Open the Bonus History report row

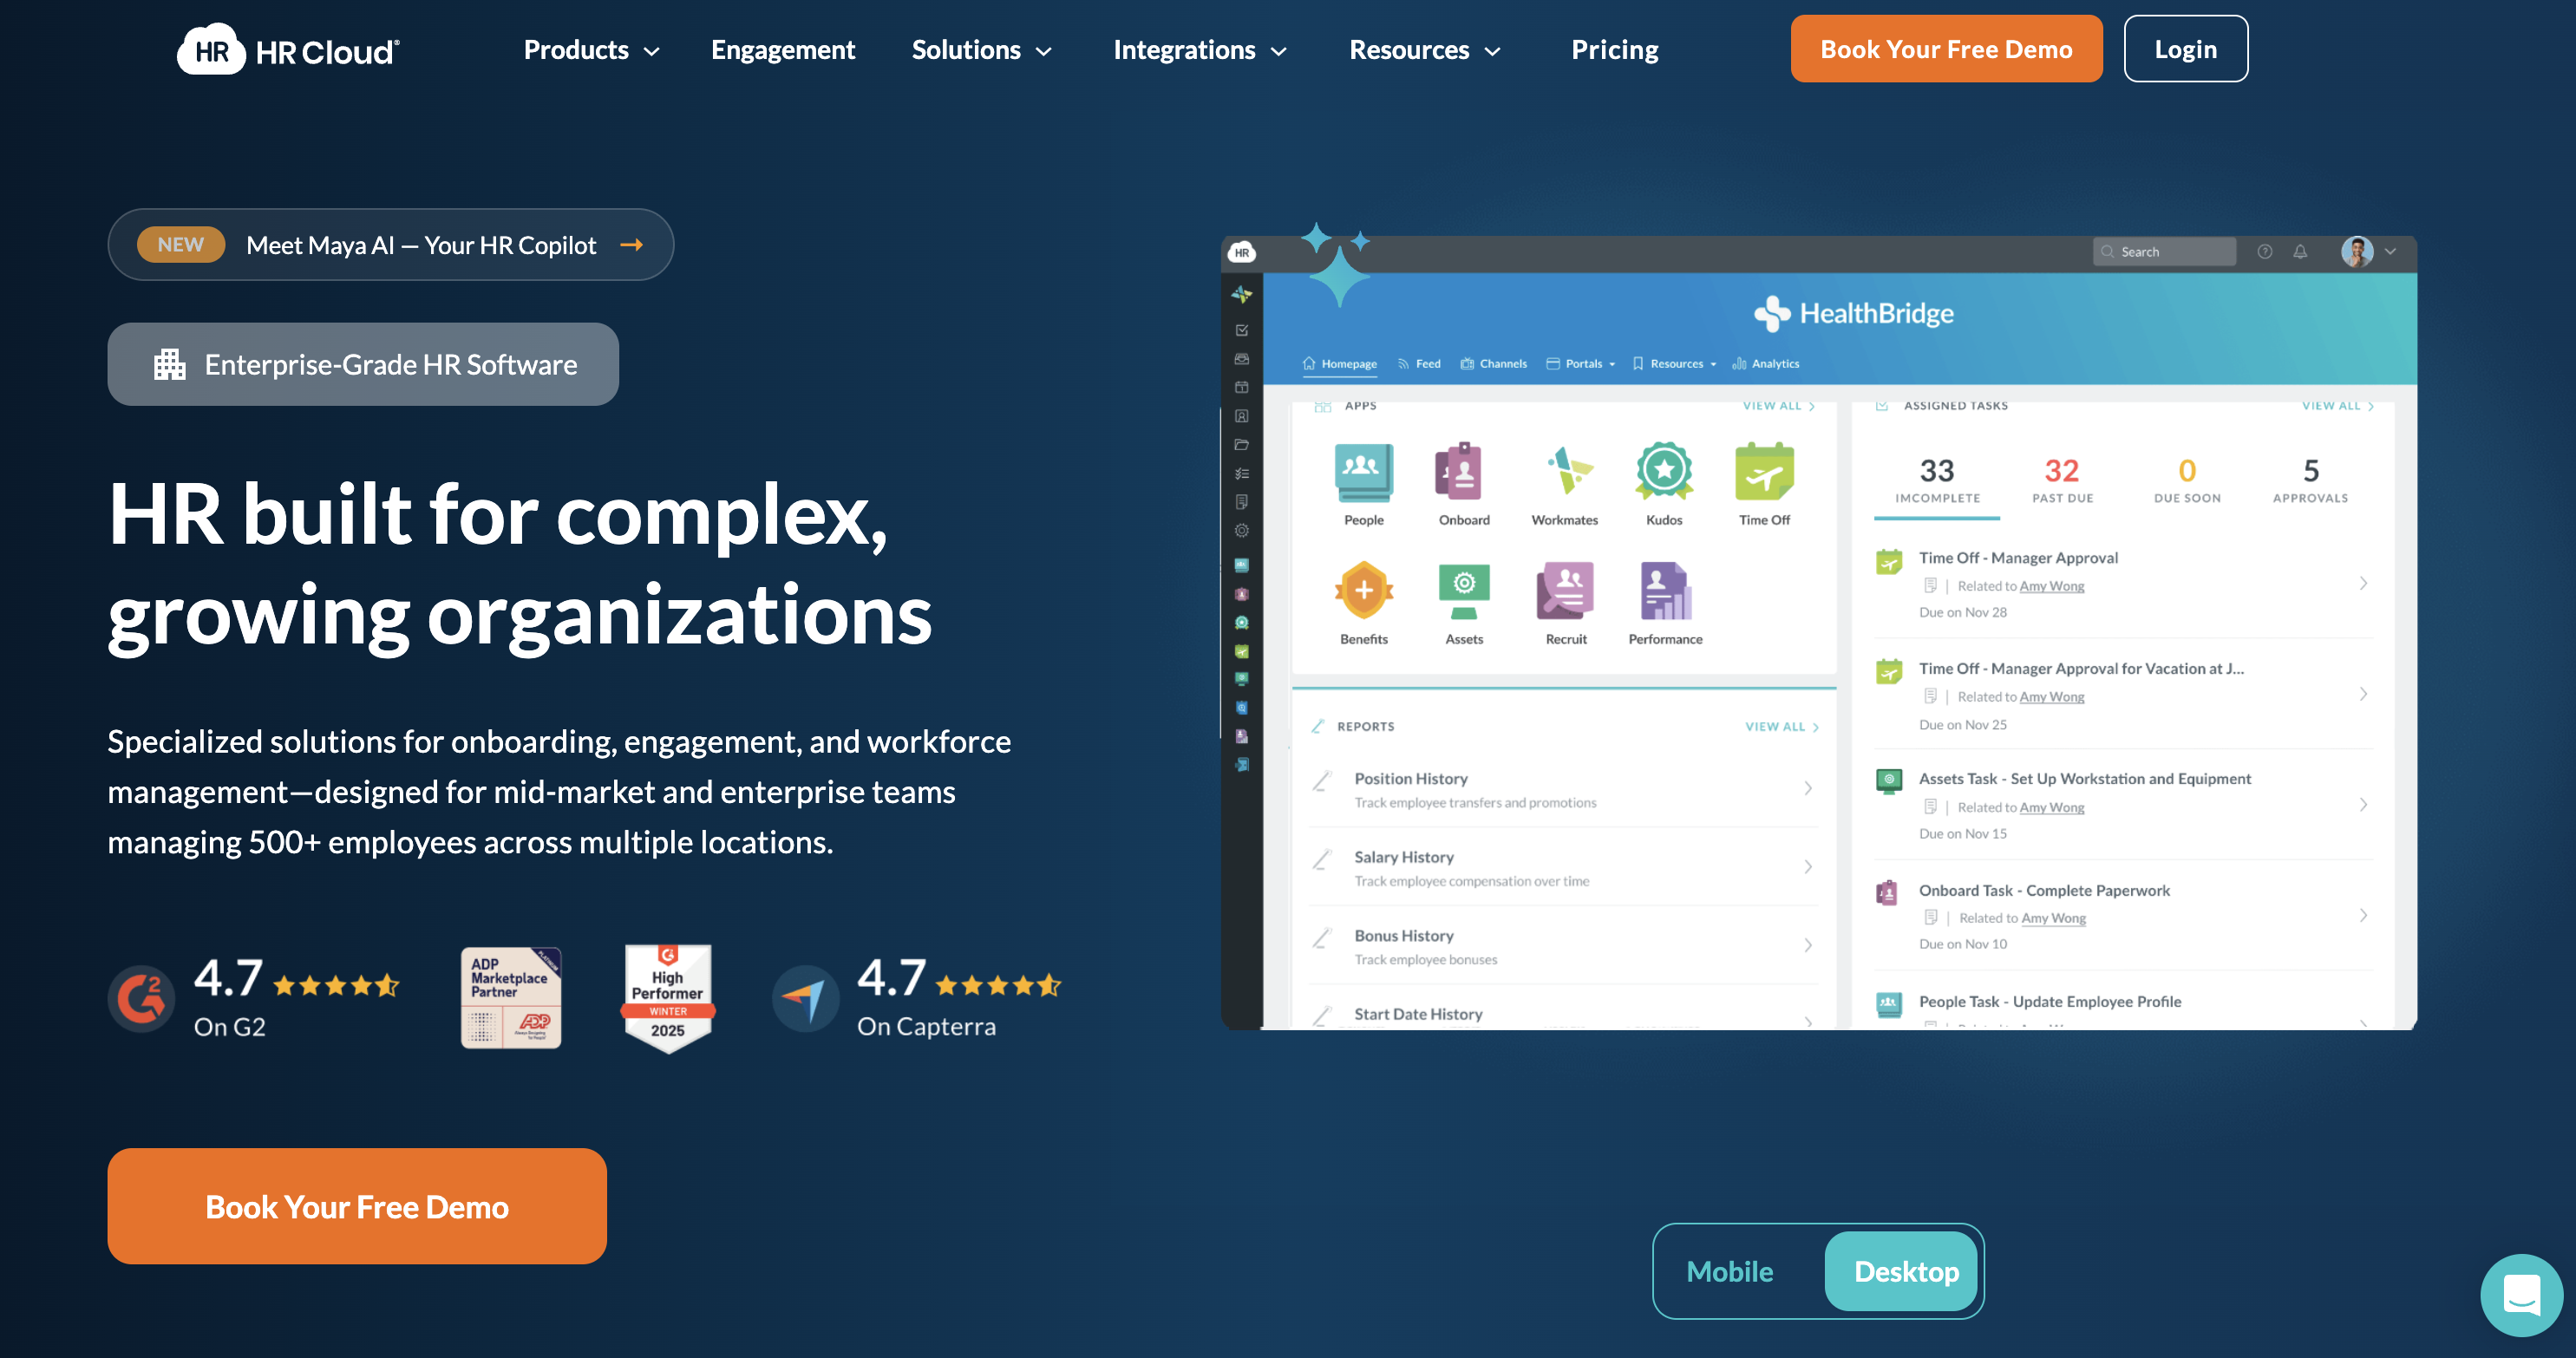(x=1564, y=946)
